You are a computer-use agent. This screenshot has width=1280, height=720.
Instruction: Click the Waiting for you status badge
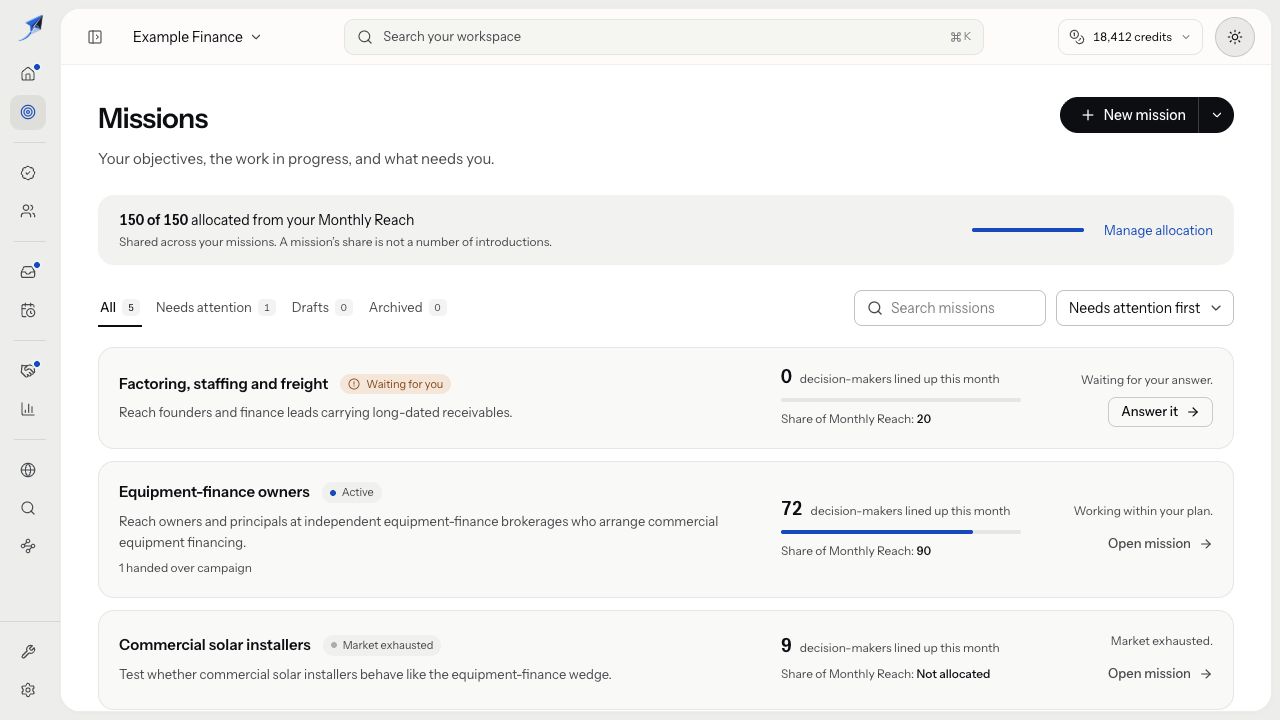pyautogui.click(x=396, y=384)
